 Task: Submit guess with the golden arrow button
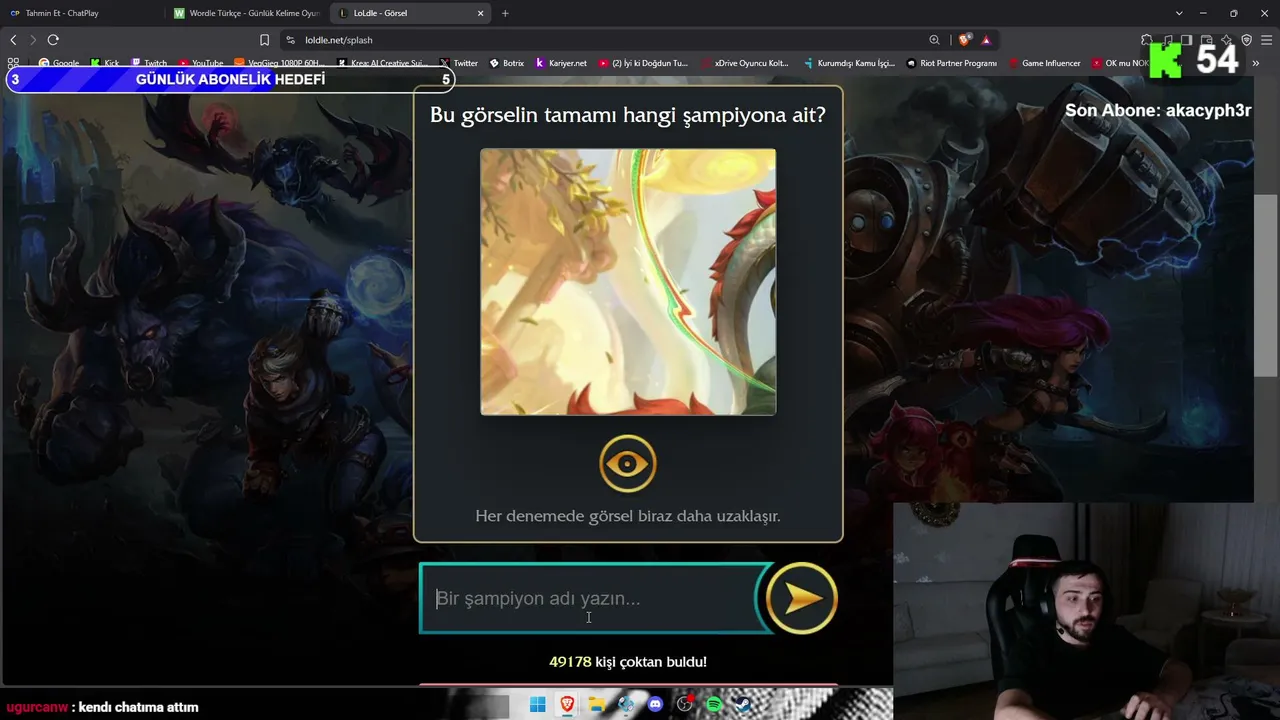[801, 598]
